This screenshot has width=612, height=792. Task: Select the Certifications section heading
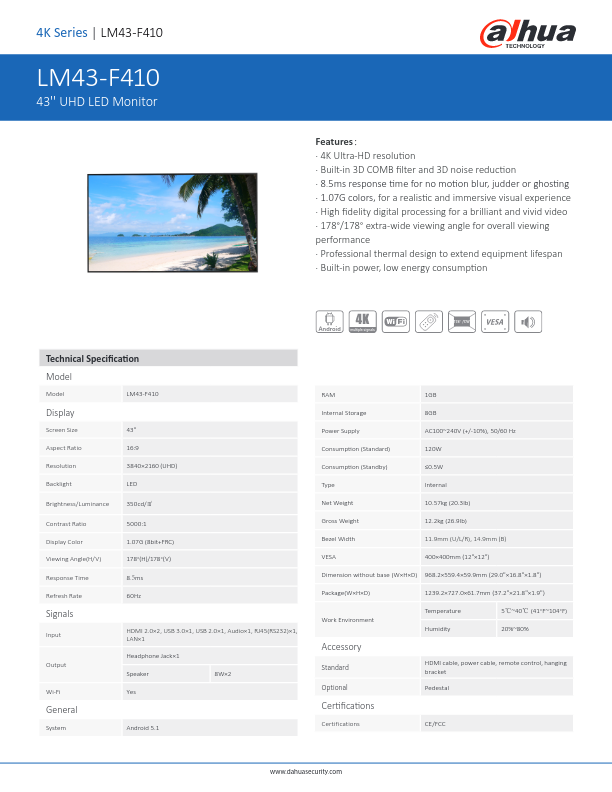[x=347, y=705]
